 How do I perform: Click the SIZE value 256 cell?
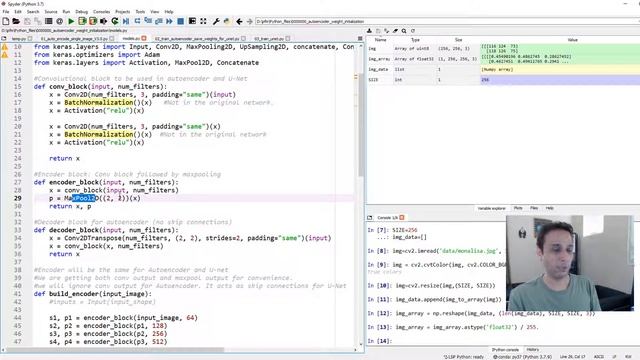560,80
